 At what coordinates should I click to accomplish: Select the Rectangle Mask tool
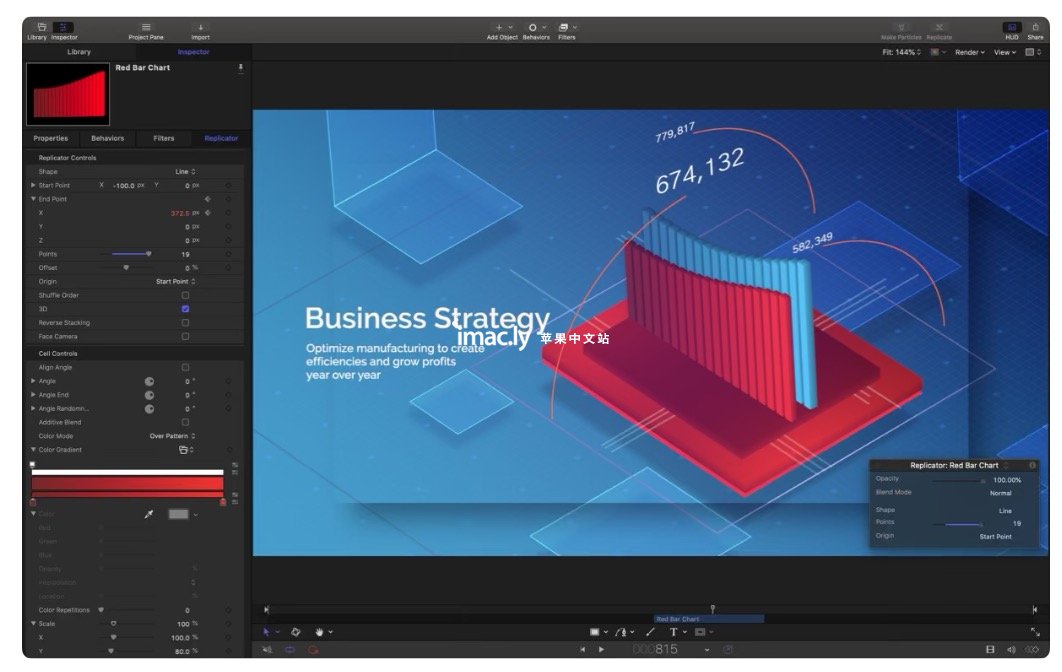point(700,631)
